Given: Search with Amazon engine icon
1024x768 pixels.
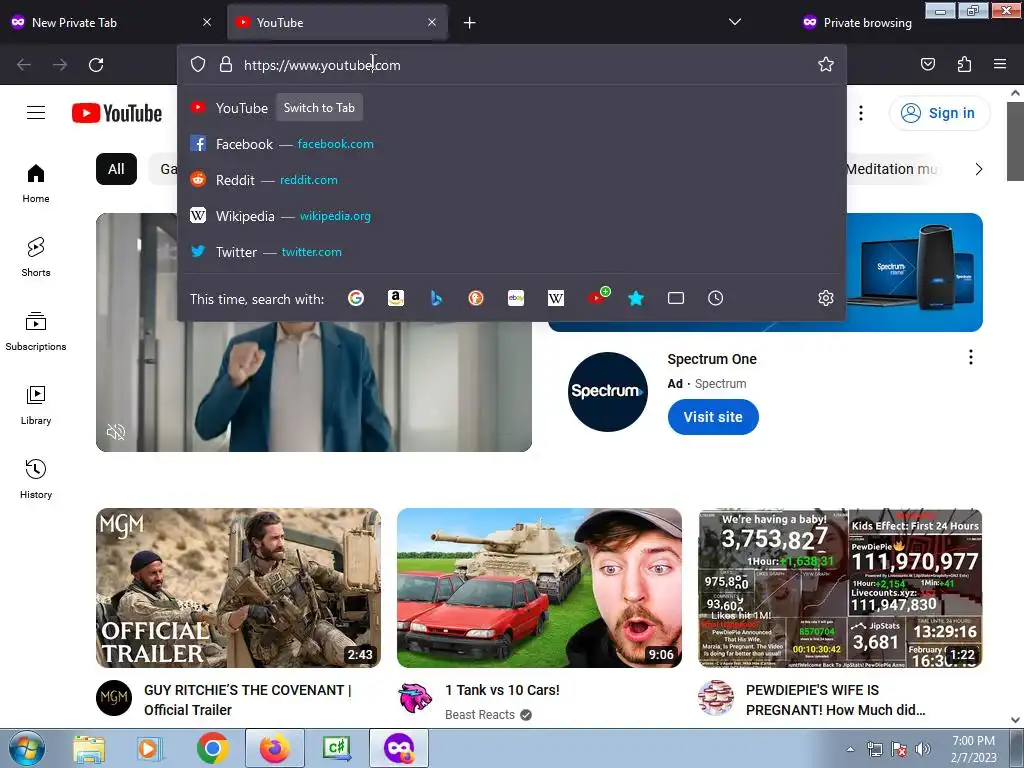Looking at the screenshot, I should coord(396,298).
